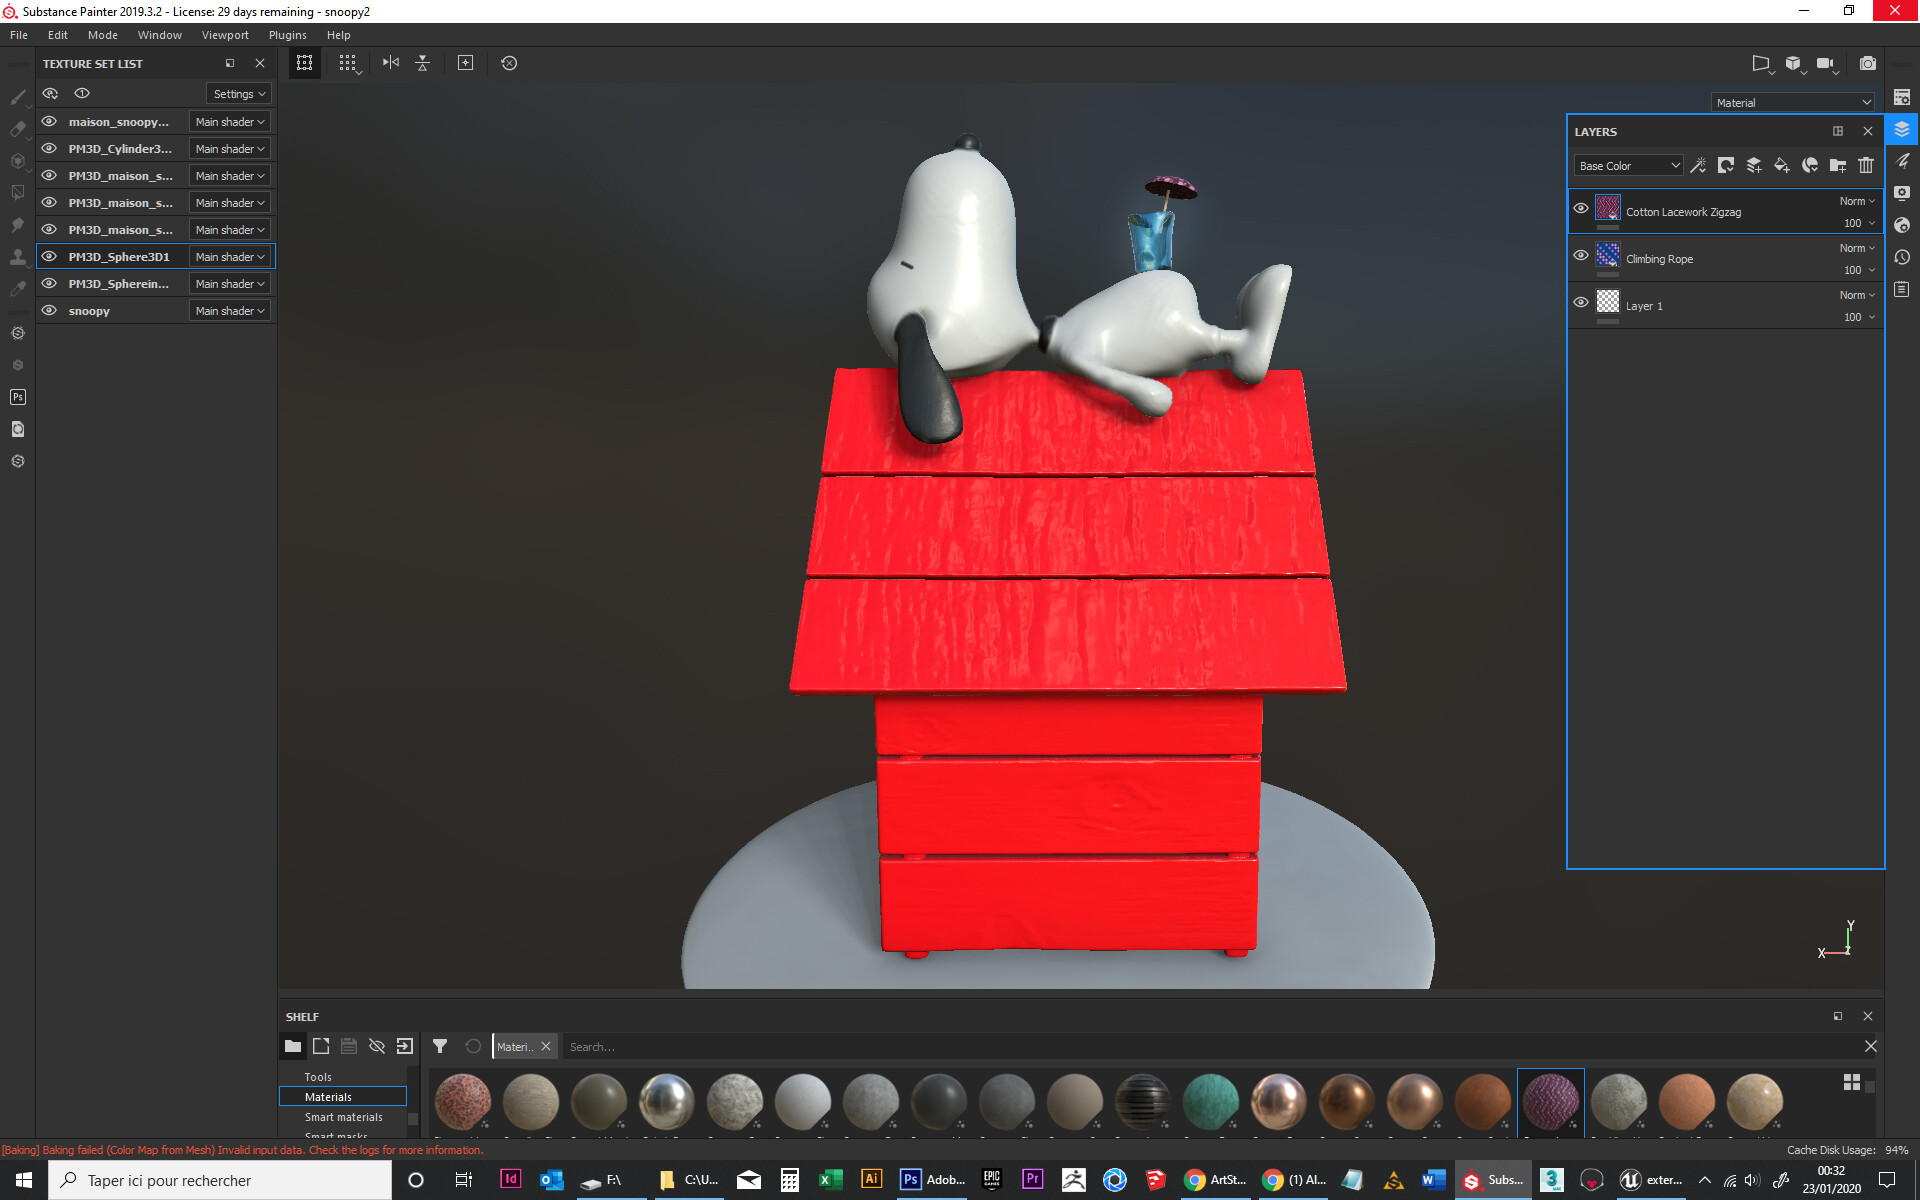Viewport: 1920px width, 1200px height.
Task: Select the Paint brush tool
Action: coord(18,97)
